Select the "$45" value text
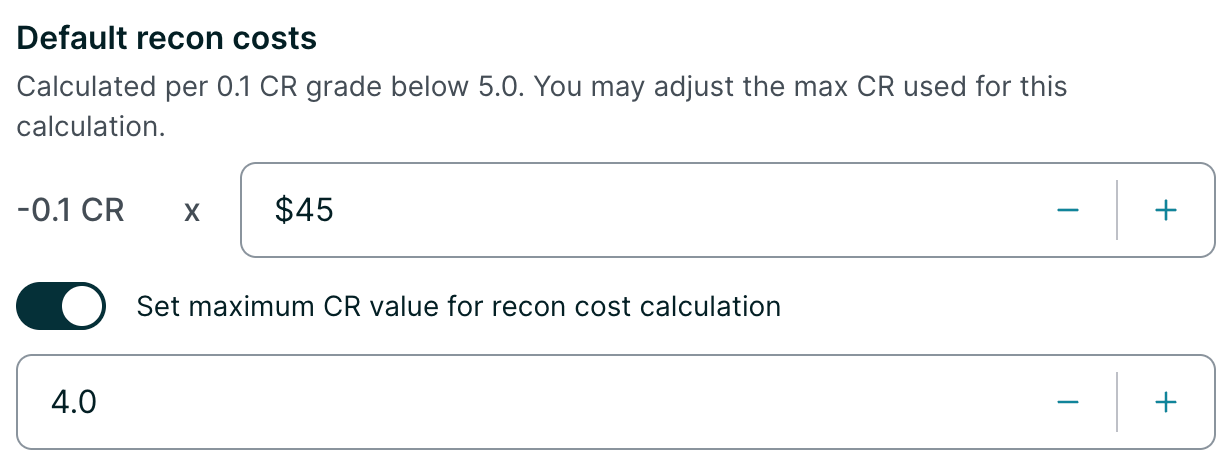 tap(304, 210)
